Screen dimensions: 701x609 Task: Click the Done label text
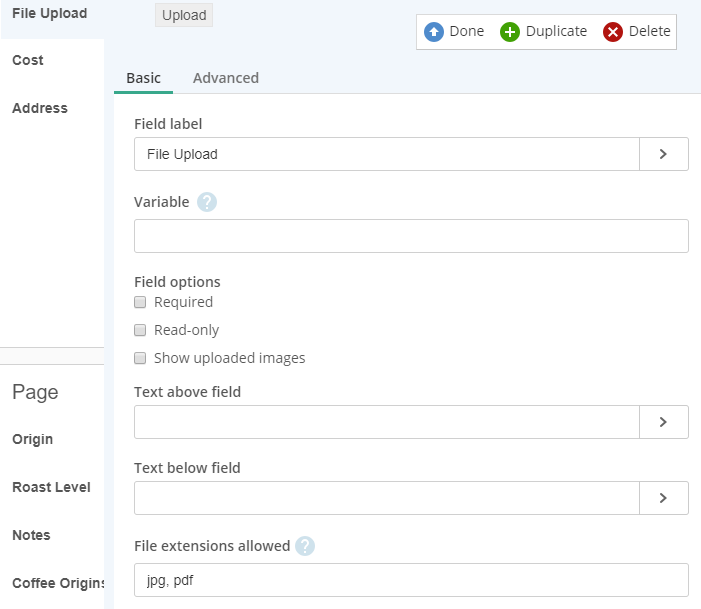(x=467, y=31)
